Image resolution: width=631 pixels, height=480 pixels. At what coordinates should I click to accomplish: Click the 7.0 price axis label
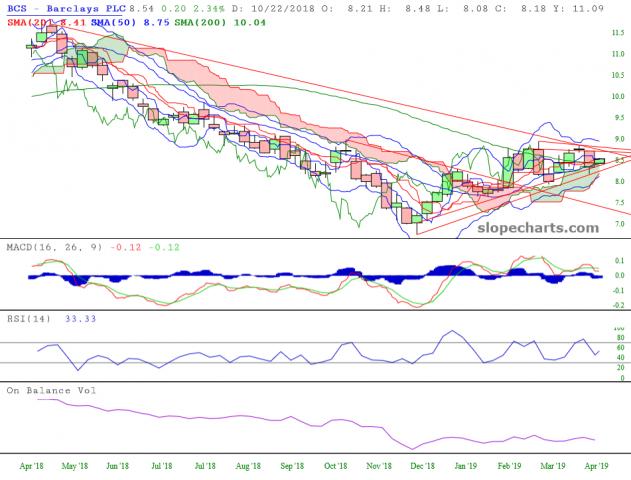(x=618, y=224)
